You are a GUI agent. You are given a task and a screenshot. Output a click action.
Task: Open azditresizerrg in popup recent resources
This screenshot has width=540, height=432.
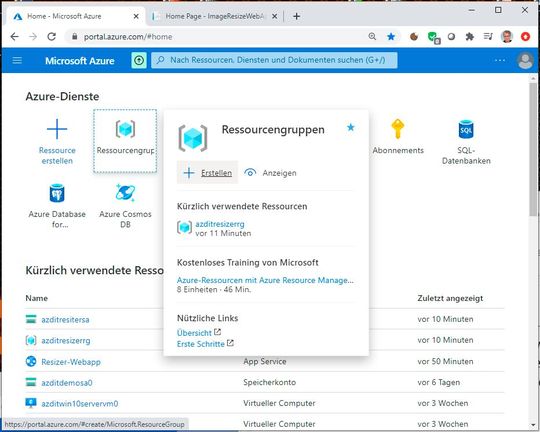tap(220, 224)
